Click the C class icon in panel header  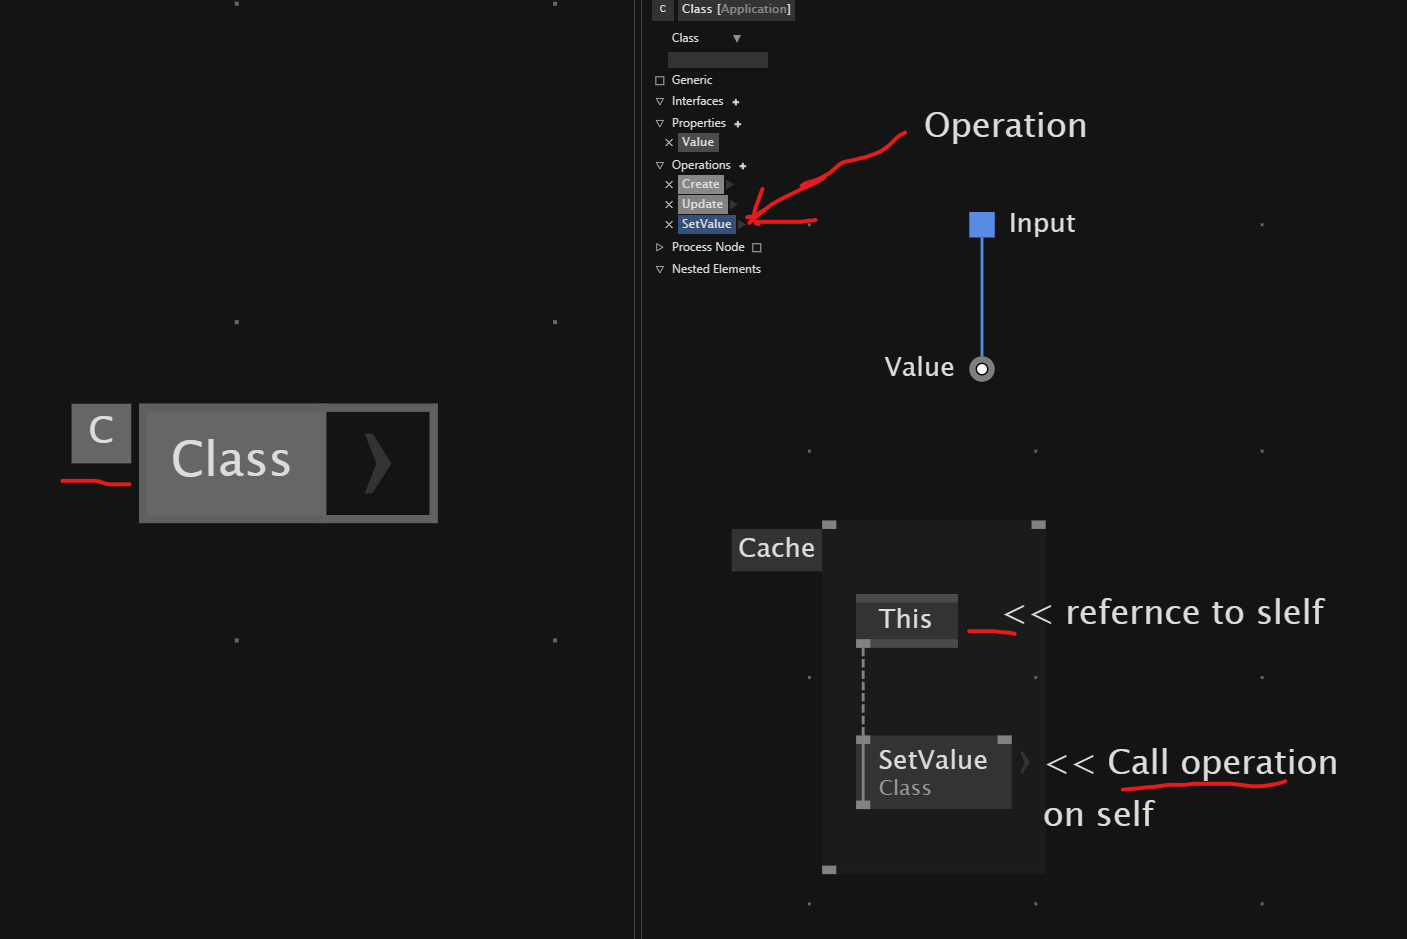coord(662,9)
